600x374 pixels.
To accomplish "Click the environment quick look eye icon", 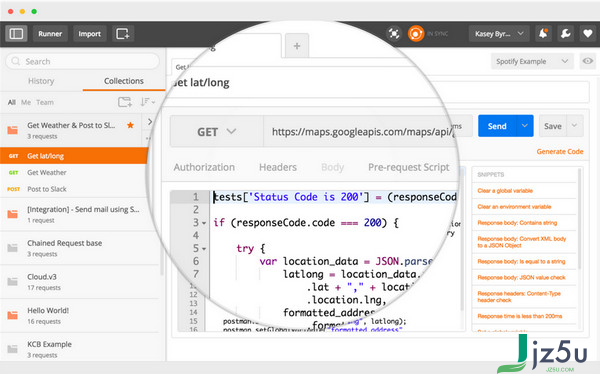I will coord(588,61).
